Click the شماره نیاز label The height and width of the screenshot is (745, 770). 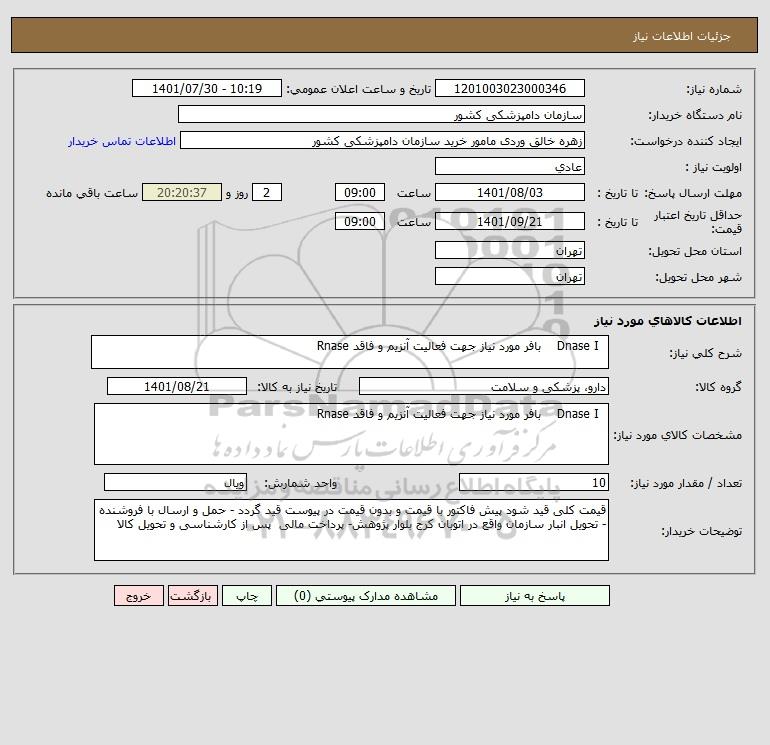[x=714, y=89]
